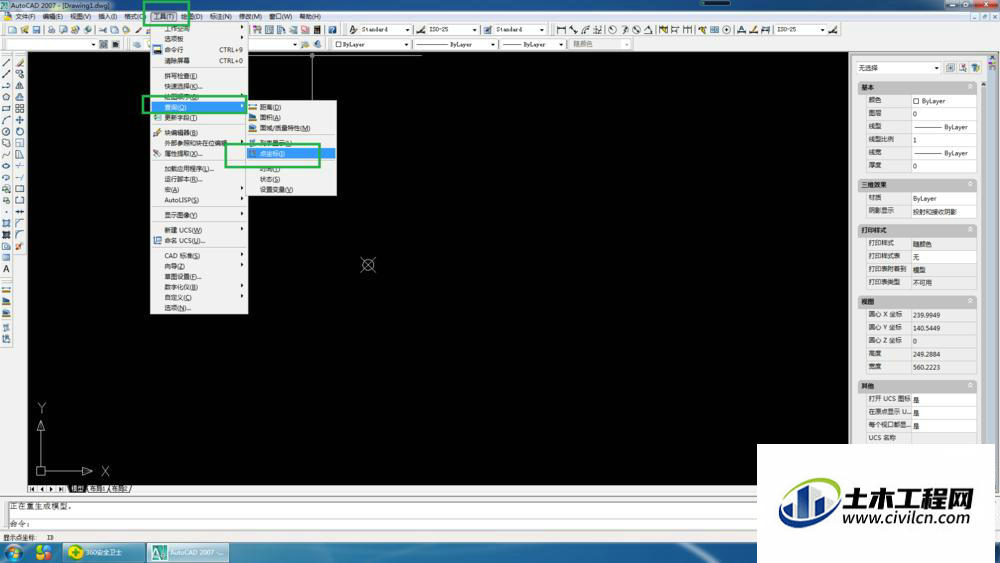The width and height of the screenshot is (1000, 563).
Task: Choose 加载应用程序(L) in Tools menu
Action: [x=199, y=169]
